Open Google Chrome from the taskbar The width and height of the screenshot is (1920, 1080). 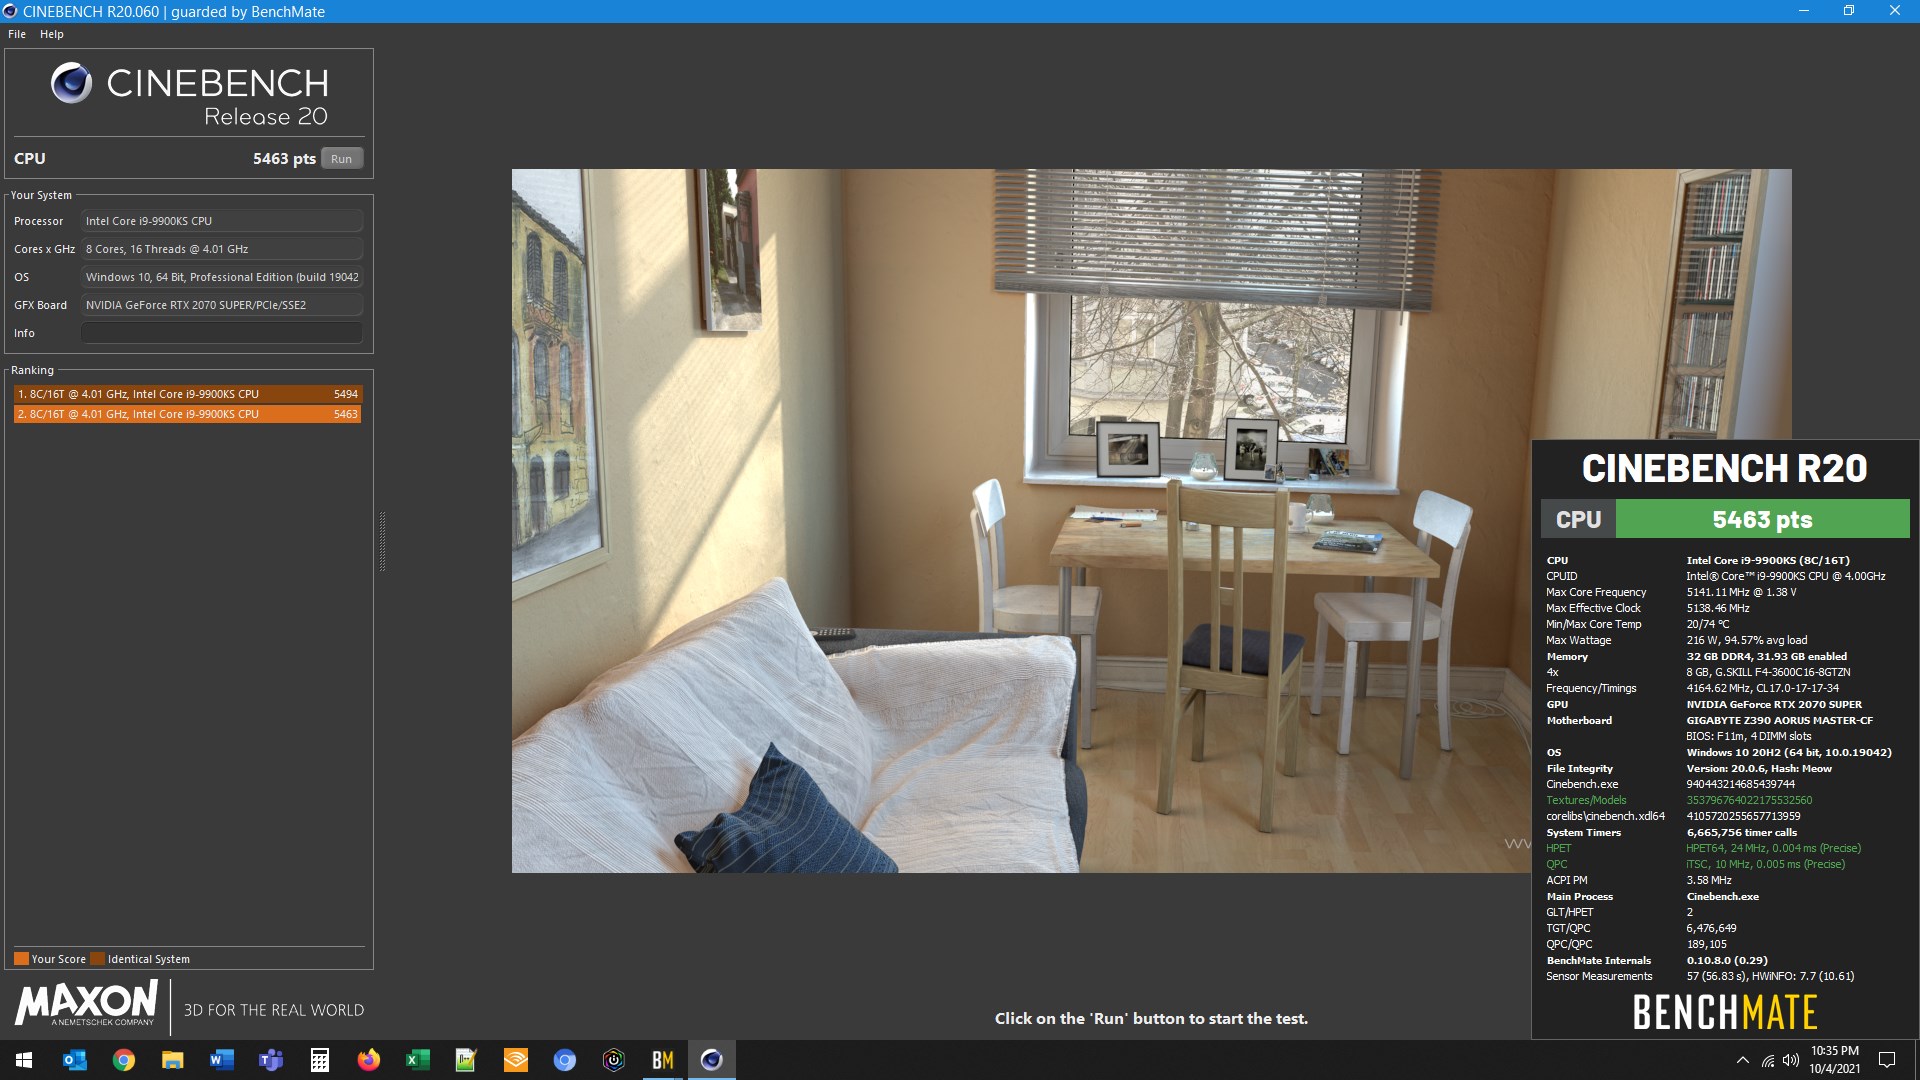(x=124, y=1060)
